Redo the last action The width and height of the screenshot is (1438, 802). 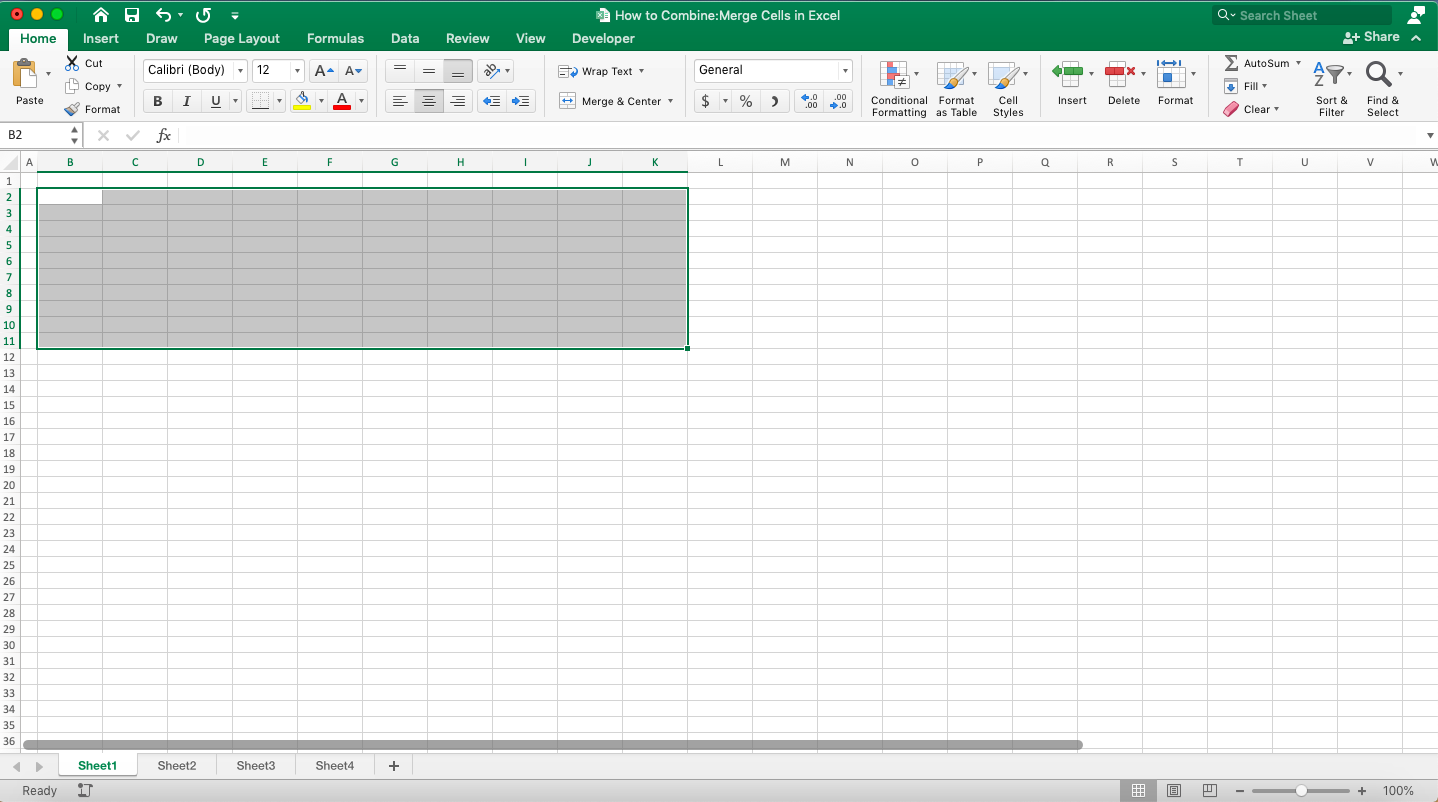(203, 15)
